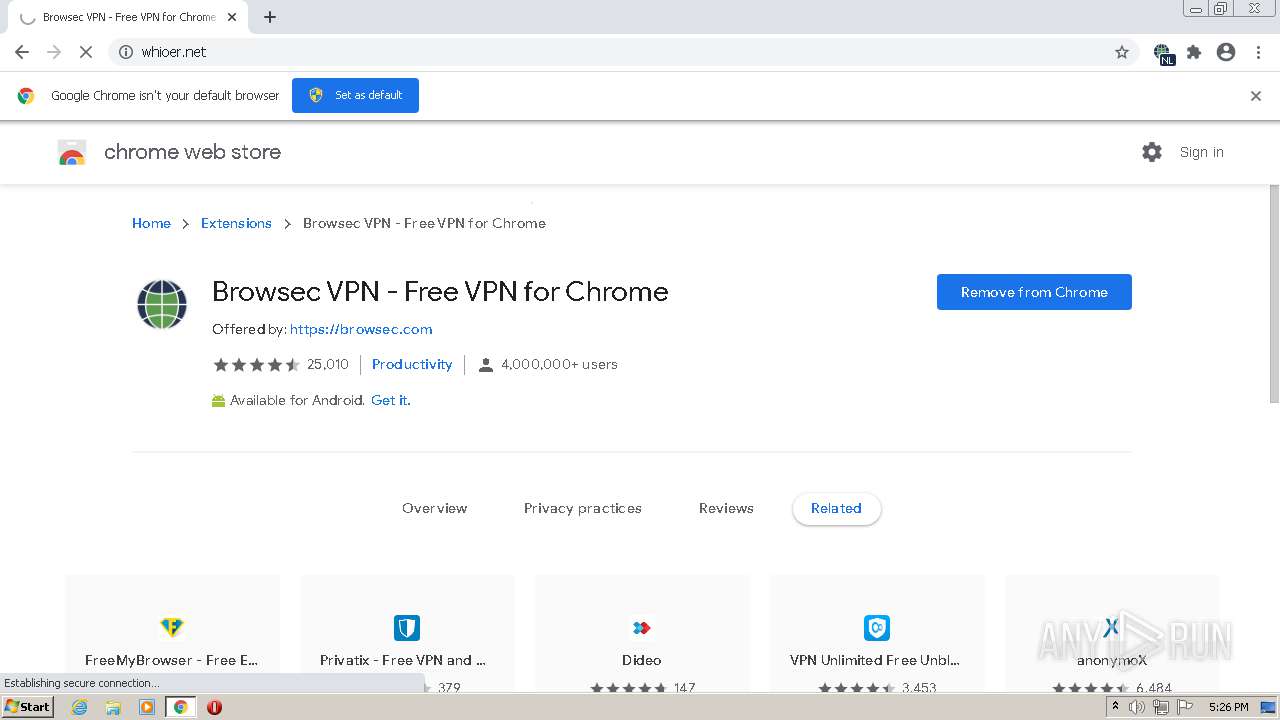Set Chrome as default browser
The width and height of the screenshot is (1280, 720).
[x=355, y=95]
